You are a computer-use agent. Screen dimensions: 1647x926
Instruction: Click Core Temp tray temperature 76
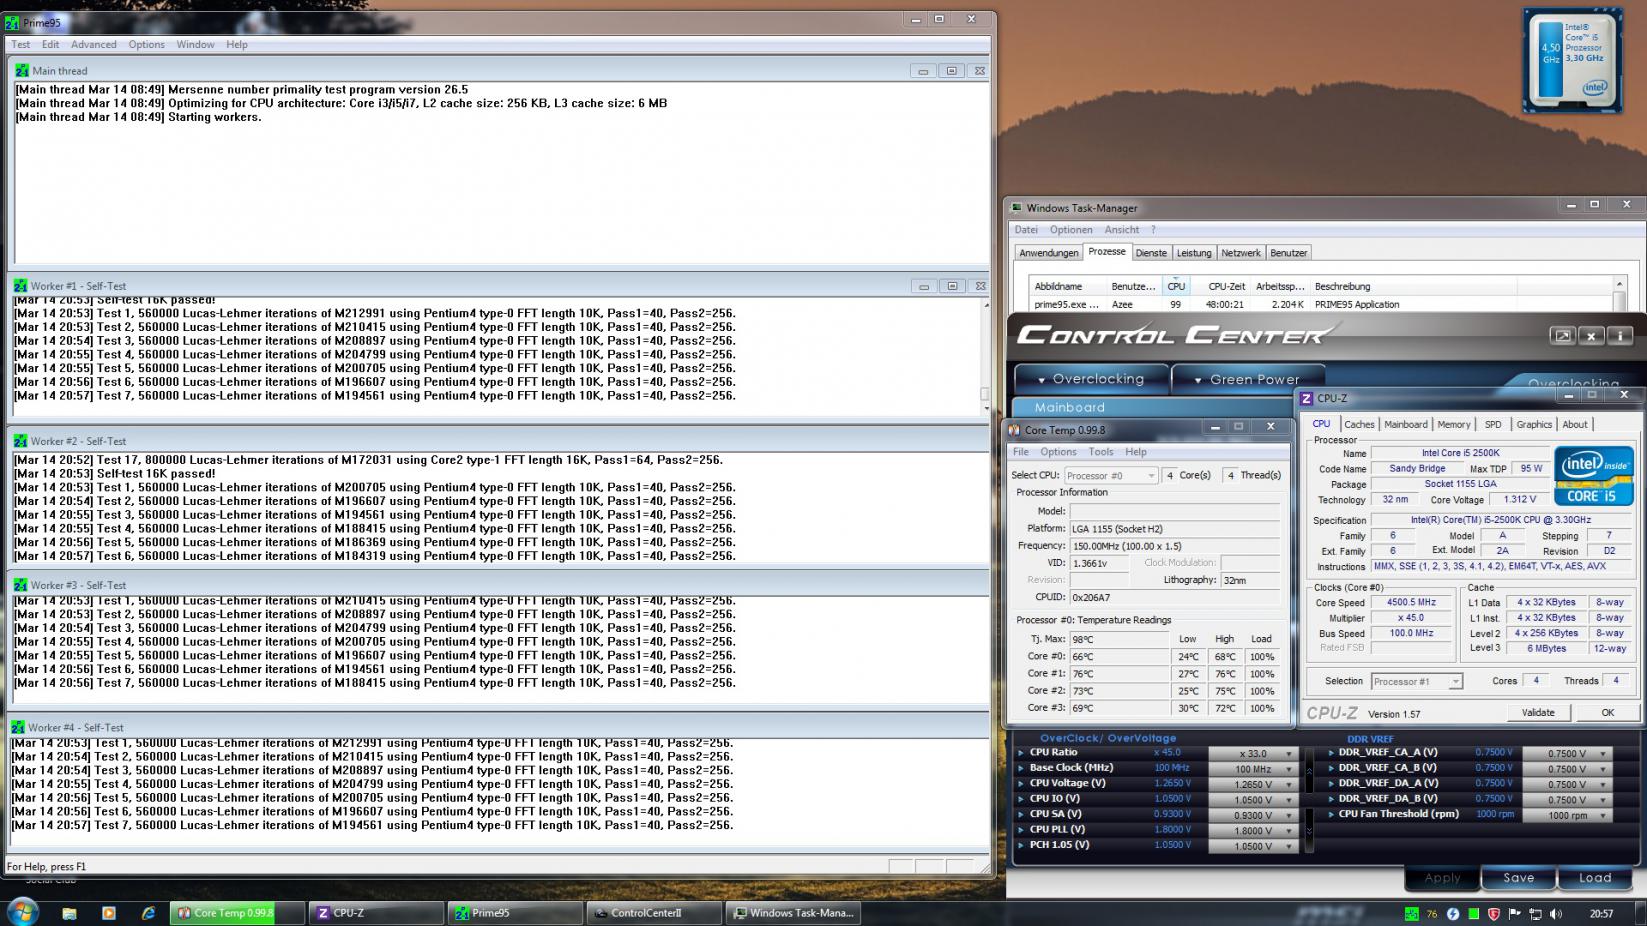coord(1432,914)
